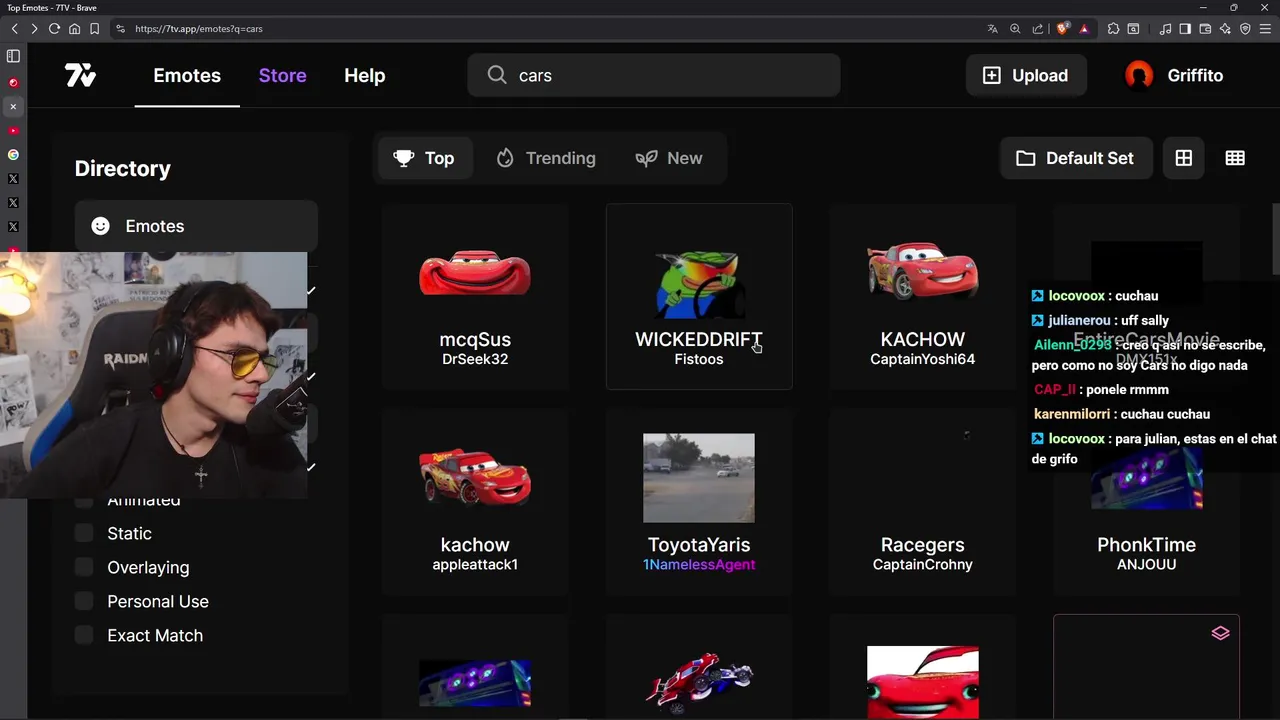The width and height of the screenshot is (1280, 720).
Task: Click the Griffito username
Action: 1195,75
